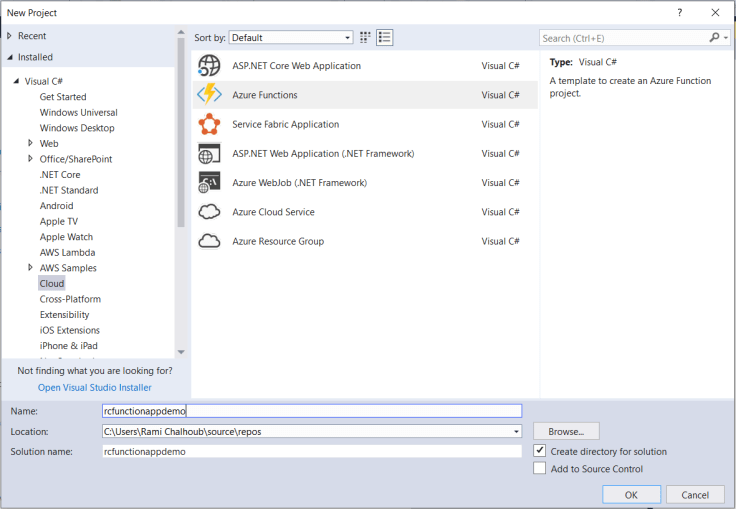
Task: Select the Azure Cloud Service cloud icon
Action: pos(209,212)
